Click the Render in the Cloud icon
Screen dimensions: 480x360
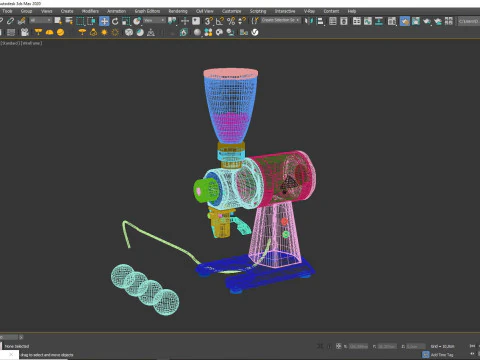(x=438, y=21)
